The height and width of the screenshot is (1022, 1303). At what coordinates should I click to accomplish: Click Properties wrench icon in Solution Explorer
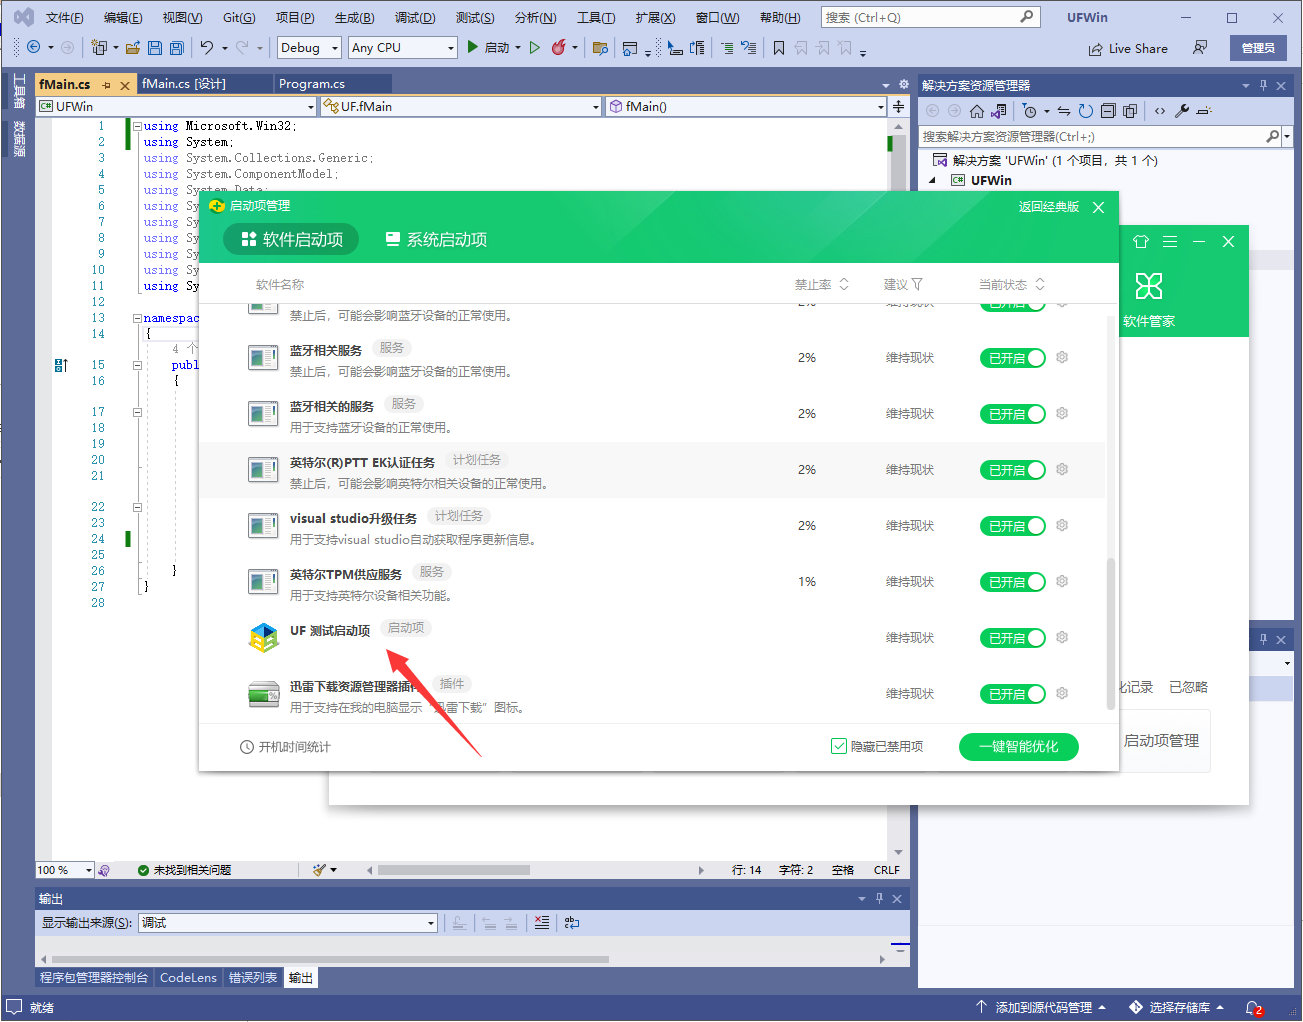click(x=1182, y=111)
